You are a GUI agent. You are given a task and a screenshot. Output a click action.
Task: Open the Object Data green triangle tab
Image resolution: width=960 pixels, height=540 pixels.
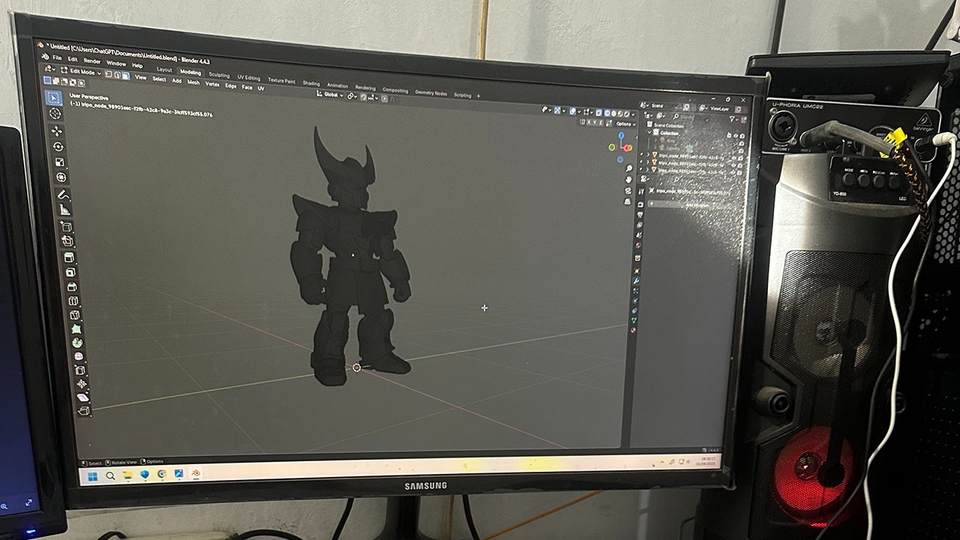click(634, 320)
